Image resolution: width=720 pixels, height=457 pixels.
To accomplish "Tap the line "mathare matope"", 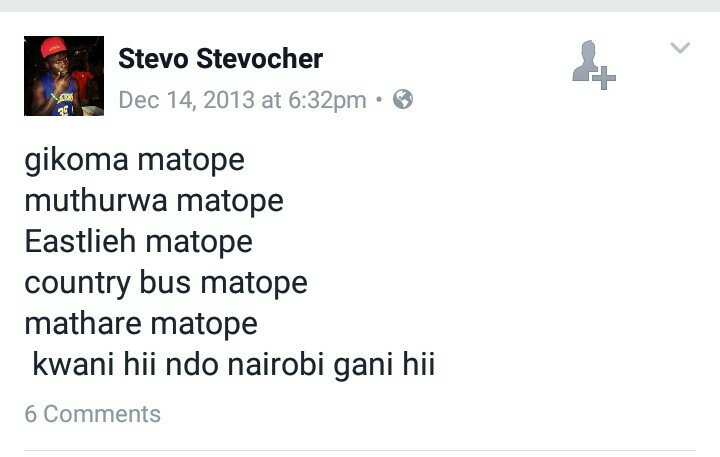I will [x=141, y=324].
